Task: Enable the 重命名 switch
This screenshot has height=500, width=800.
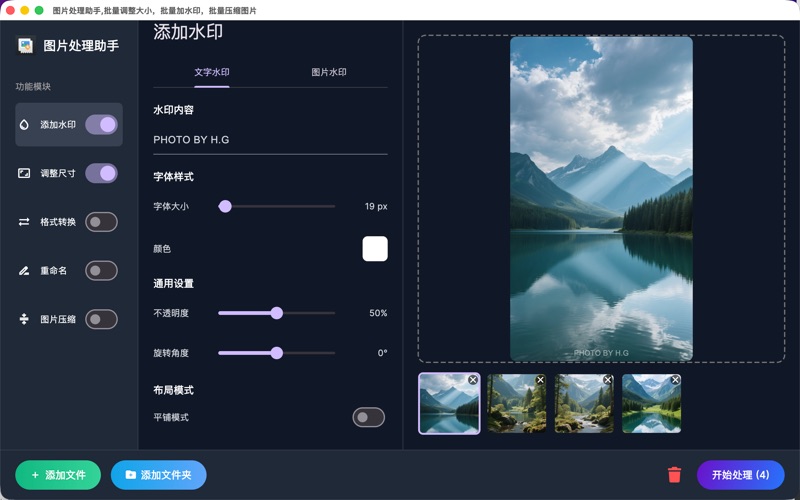Action: point(102,270)
